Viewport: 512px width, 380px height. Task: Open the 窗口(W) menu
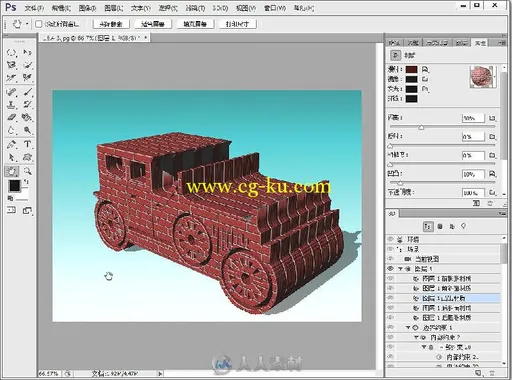coord(275,8)
